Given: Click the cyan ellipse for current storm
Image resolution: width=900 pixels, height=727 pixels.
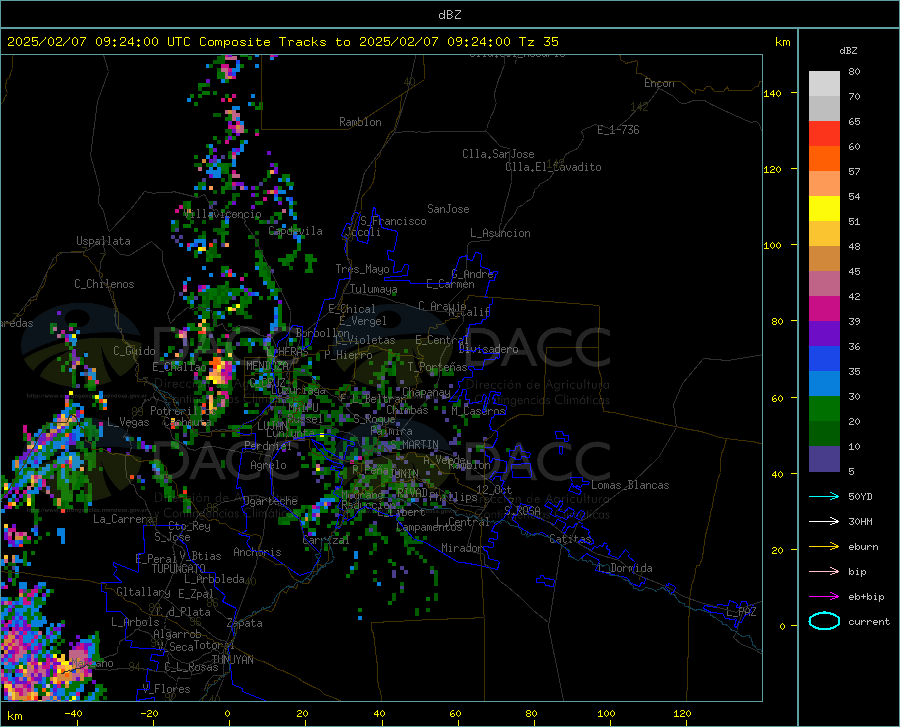Looking at the screenshot, I should pyautogui.click(x=824, y=621).
